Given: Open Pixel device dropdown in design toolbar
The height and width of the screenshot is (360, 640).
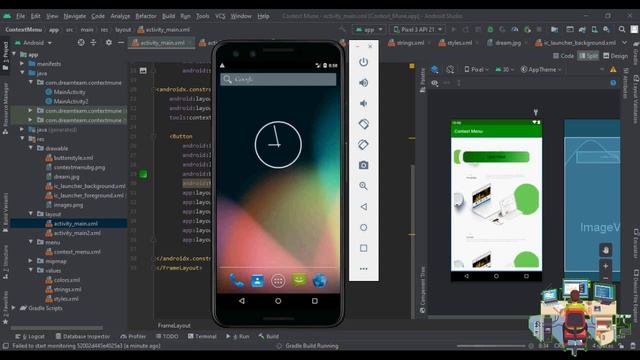Looking at the screenshot, I should point(476,70).
